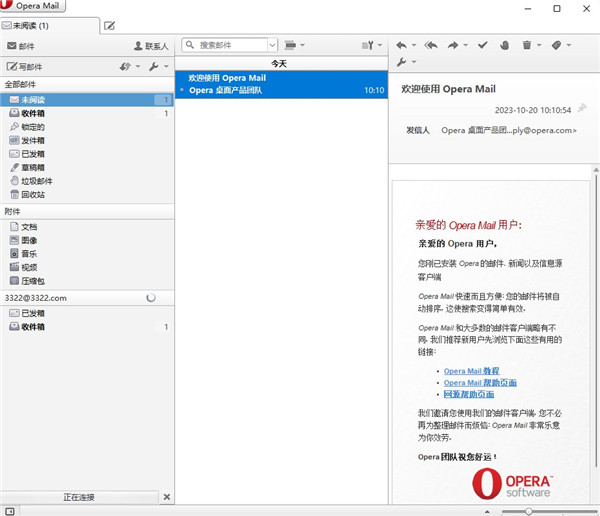Switch to the 联系人 contacts tab

click(151, 46)
